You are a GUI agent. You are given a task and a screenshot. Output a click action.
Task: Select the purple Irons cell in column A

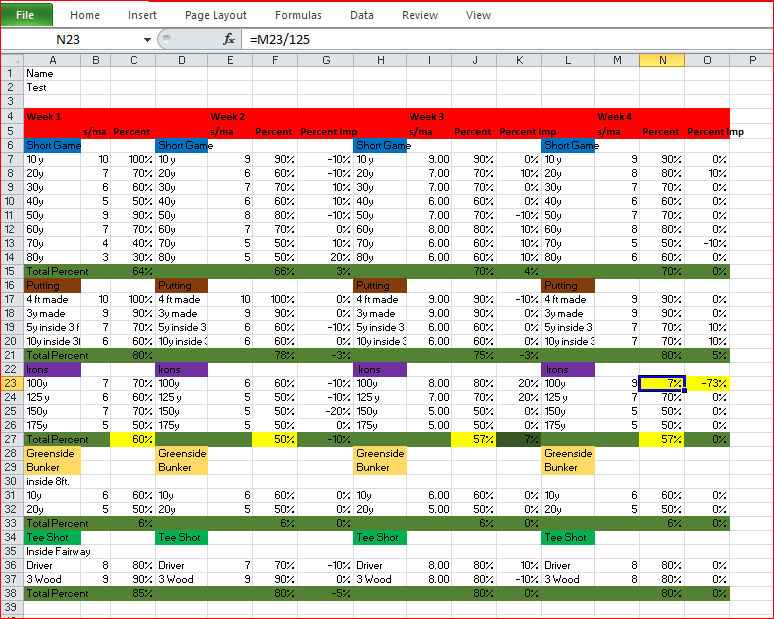pos(52,369)
